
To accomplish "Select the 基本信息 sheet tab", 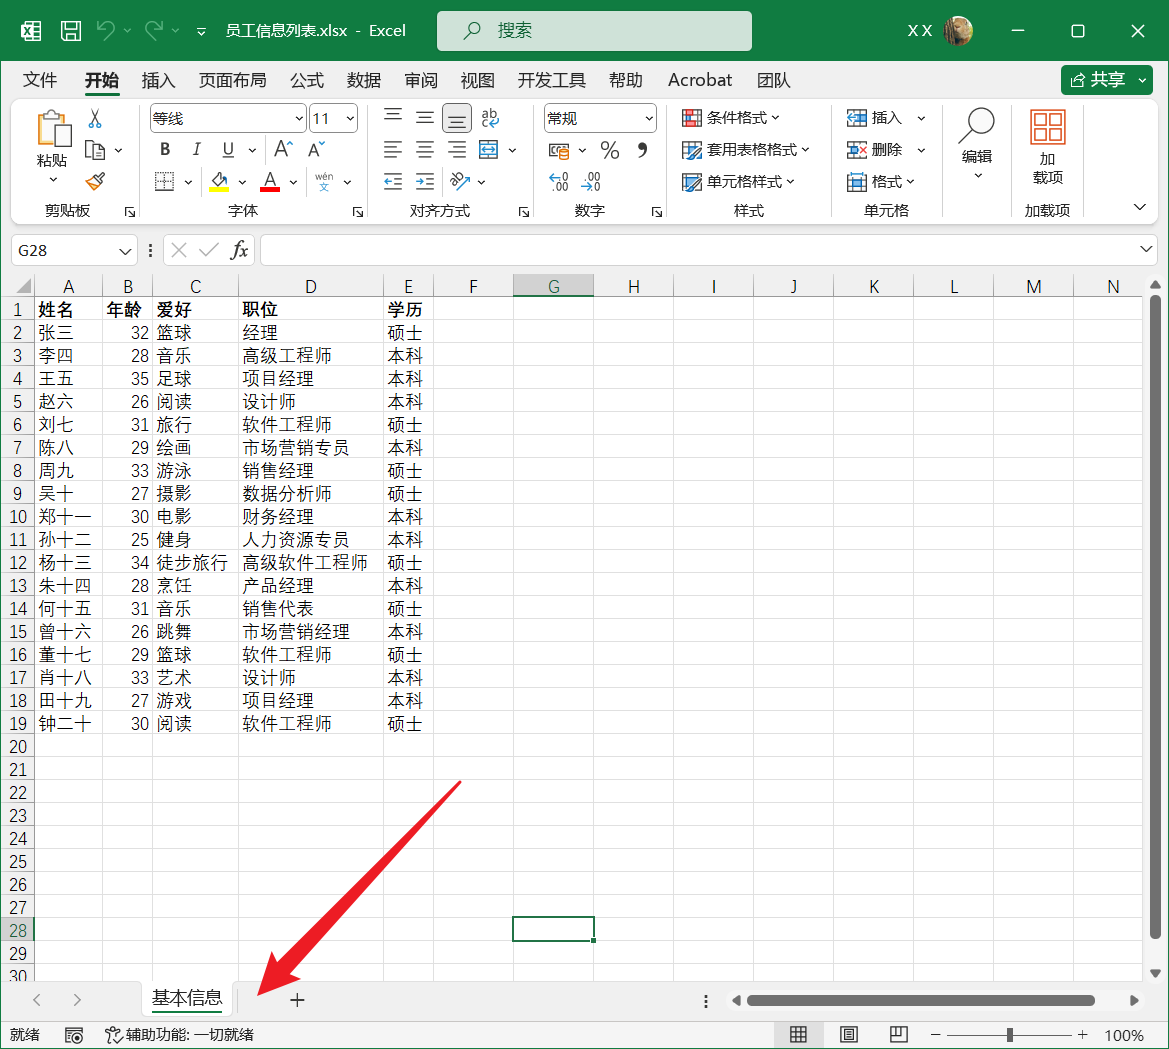I will point(187,998).
